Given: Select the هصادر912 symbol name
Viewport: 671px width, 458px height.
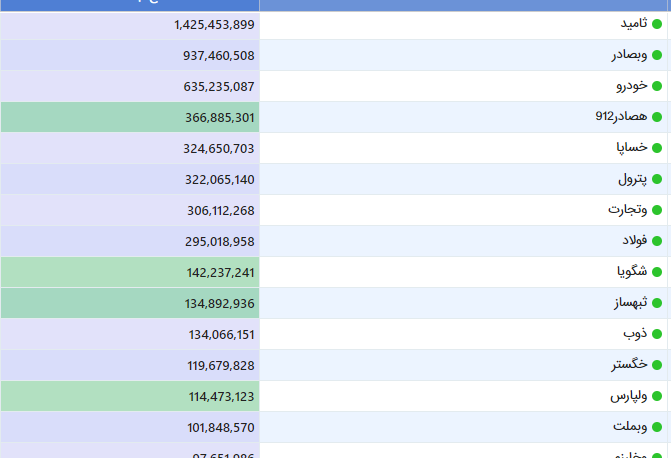Looking at the screenshot, I should pos(621,116).
